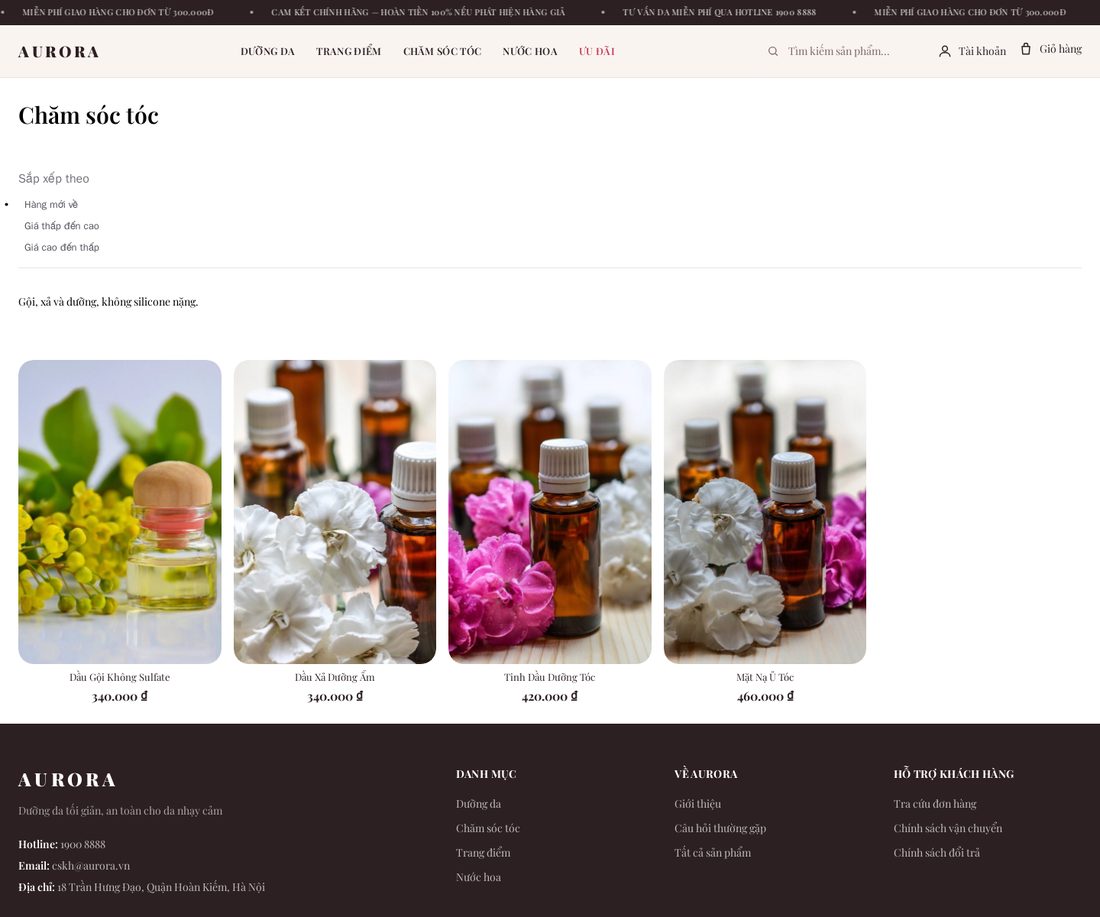Click the footer tagline about da nhạy cảm
The height and width of the screenshot is (917, 1100).
[121, 811]
